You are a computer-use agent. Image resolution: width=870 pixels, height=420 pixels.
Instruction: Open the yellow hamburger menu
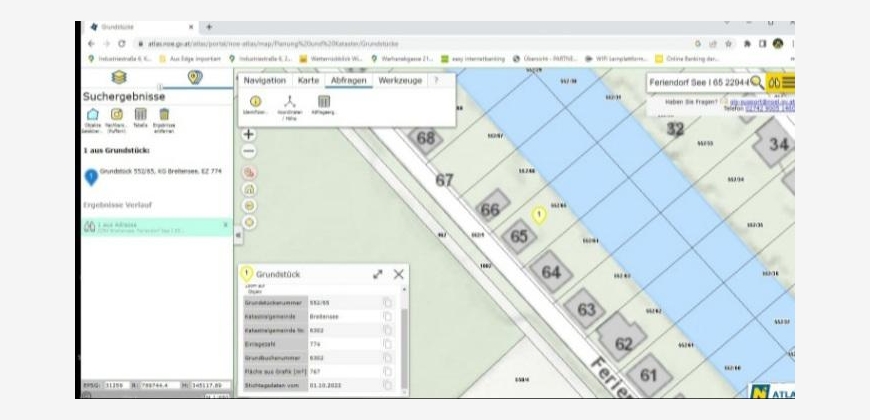click(788, 82)
